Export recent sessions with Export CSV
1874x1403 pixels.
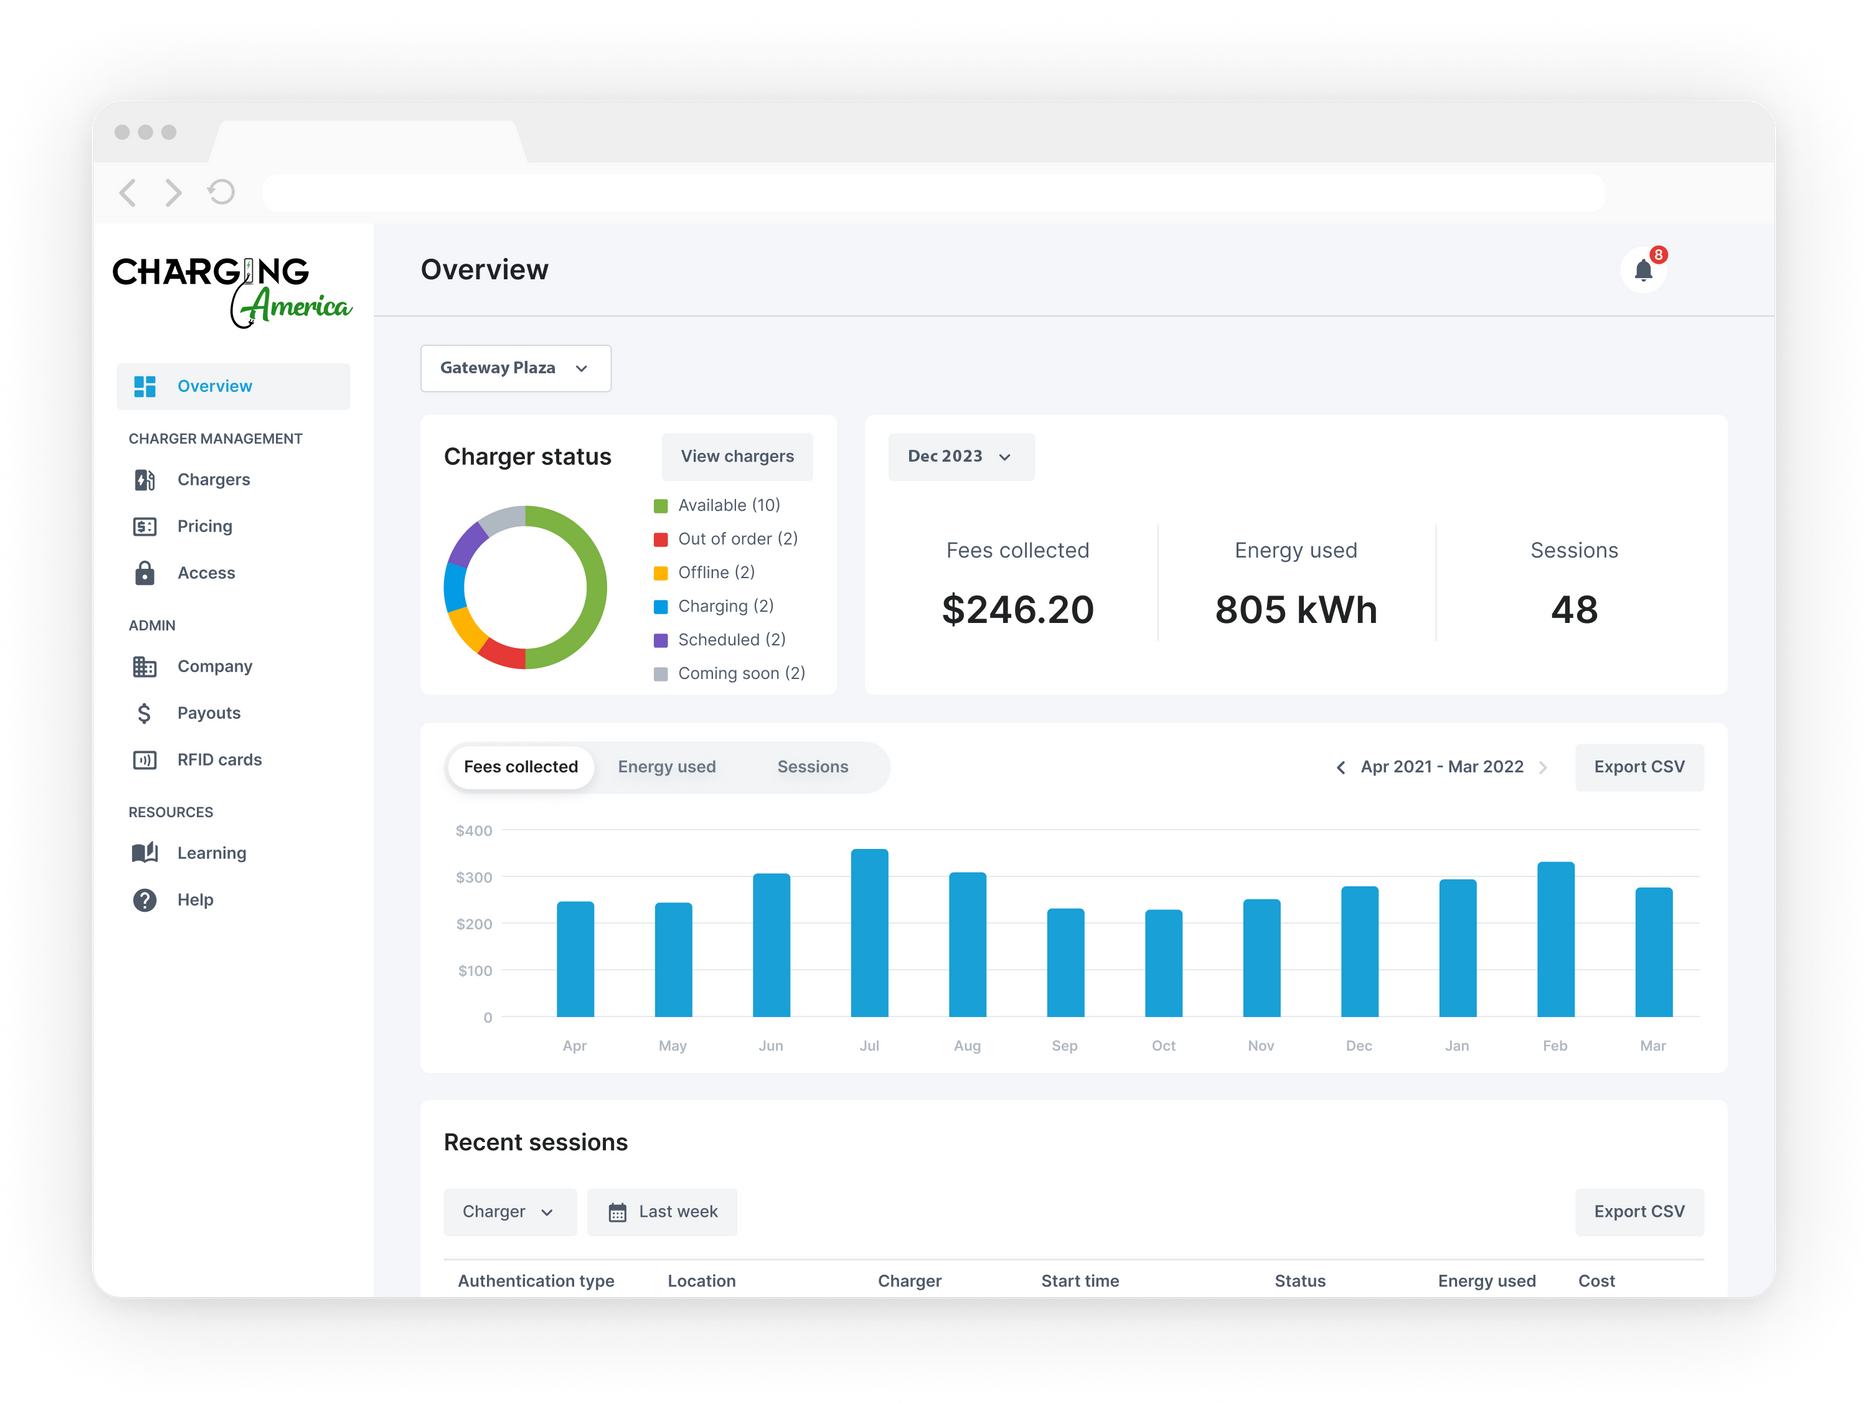pyautogui.click(x=1639, y=1212)
